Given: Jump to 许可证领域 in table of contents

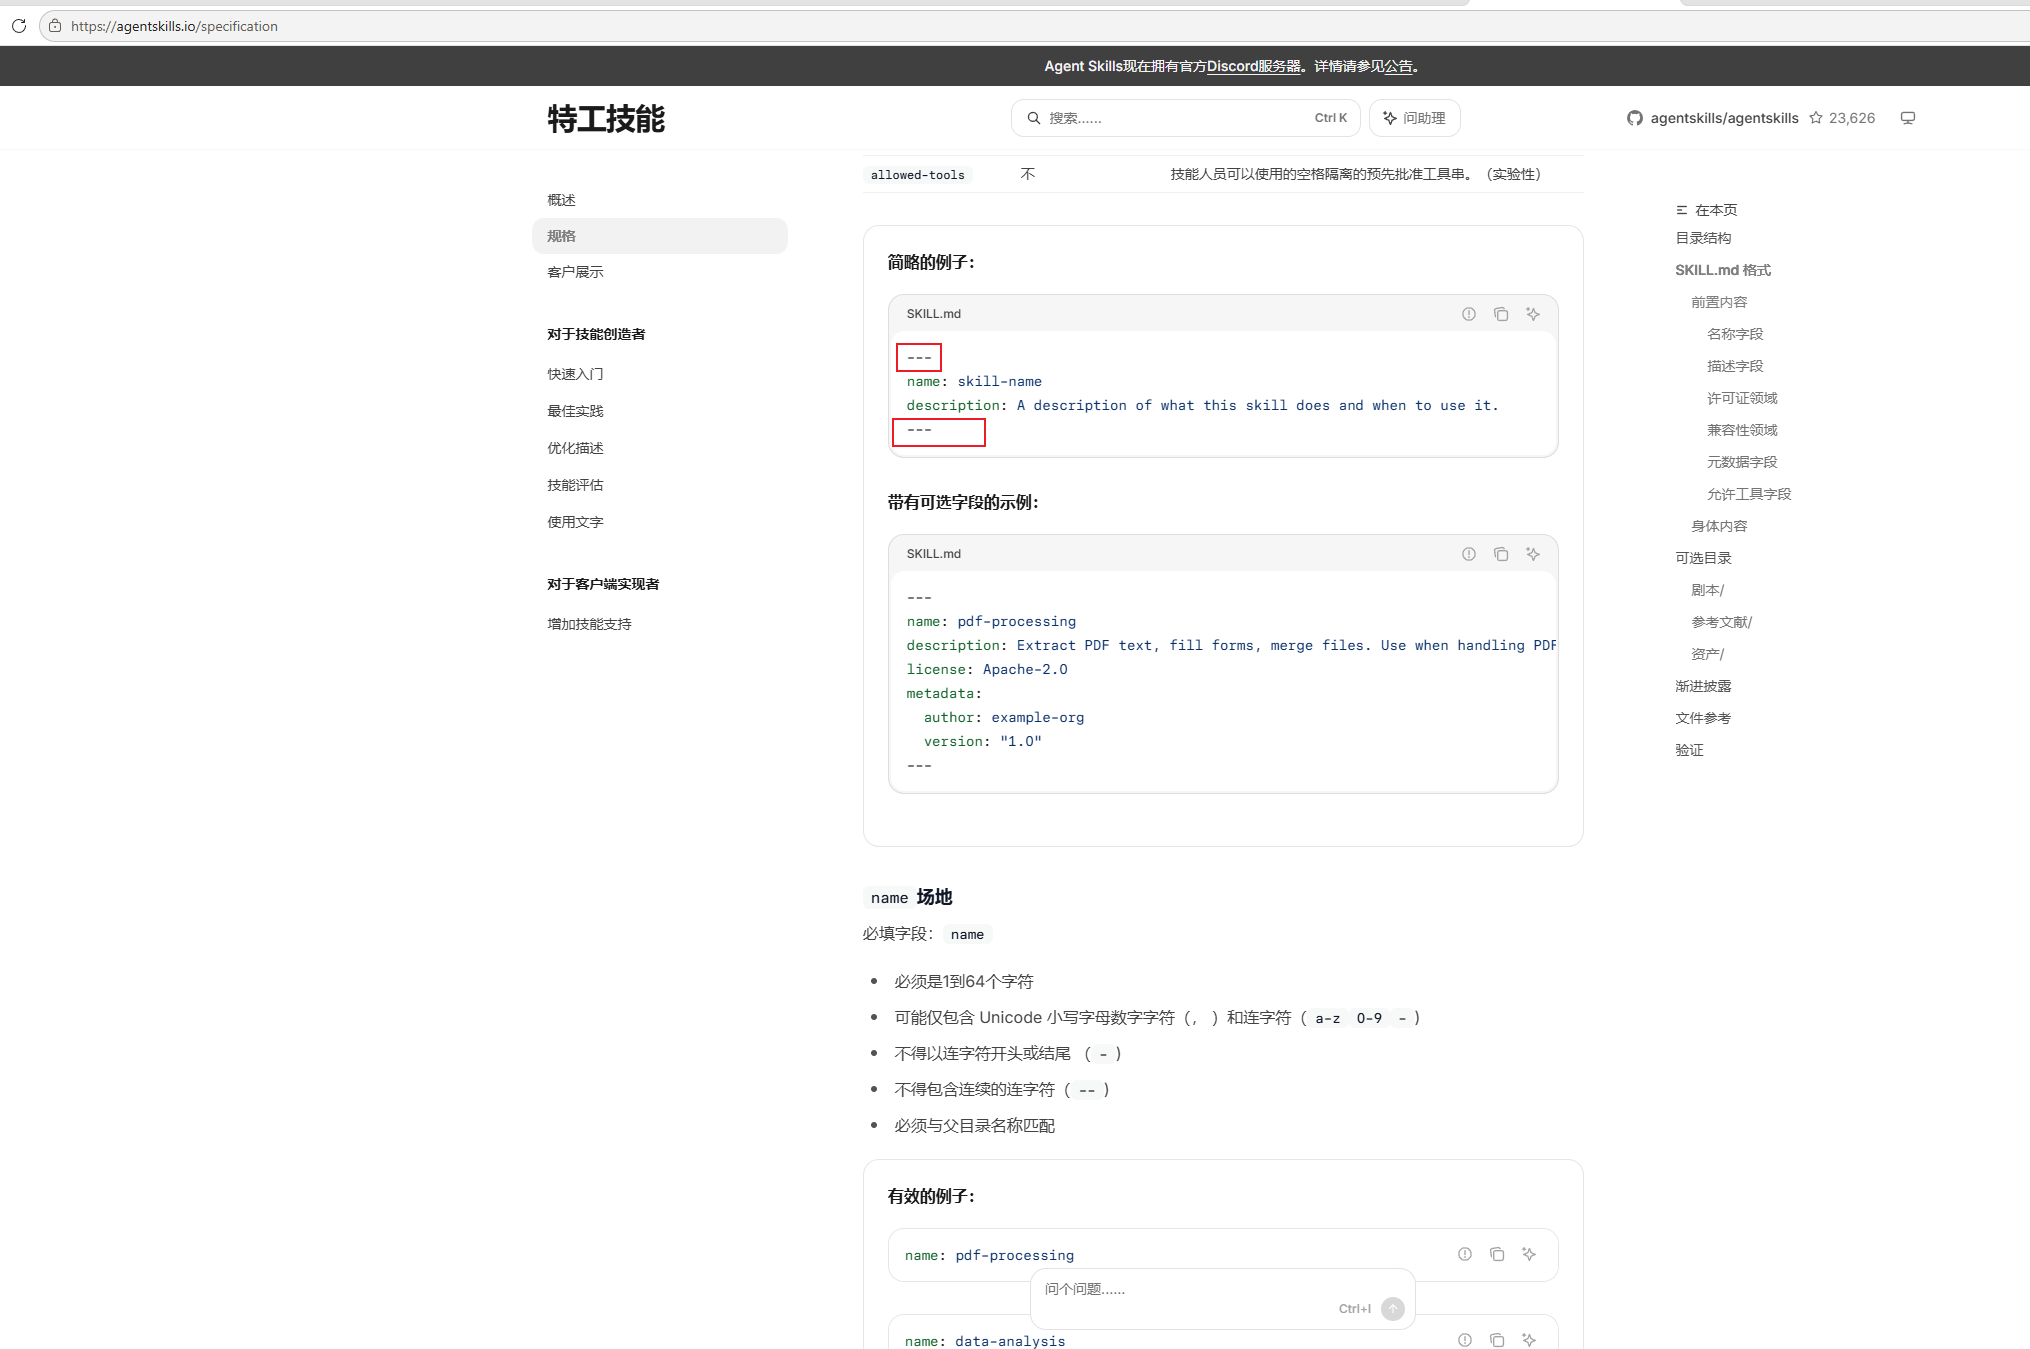Looking at the screenshot, I should (1742, 398).
